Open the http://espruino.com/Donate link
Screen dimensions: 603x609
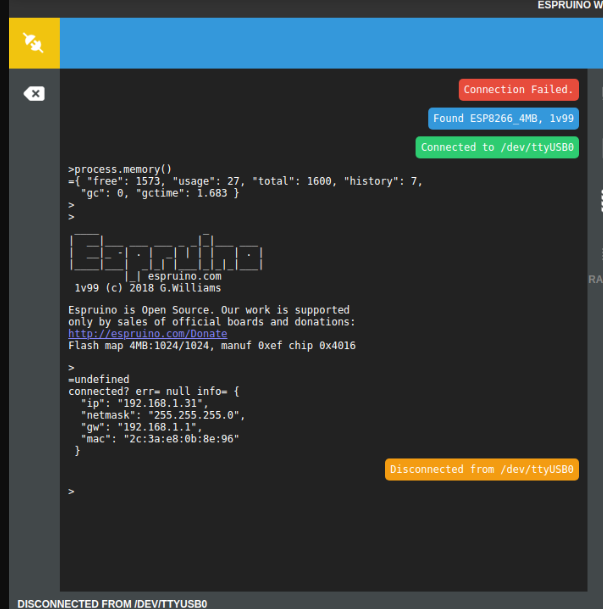[148, 334]
